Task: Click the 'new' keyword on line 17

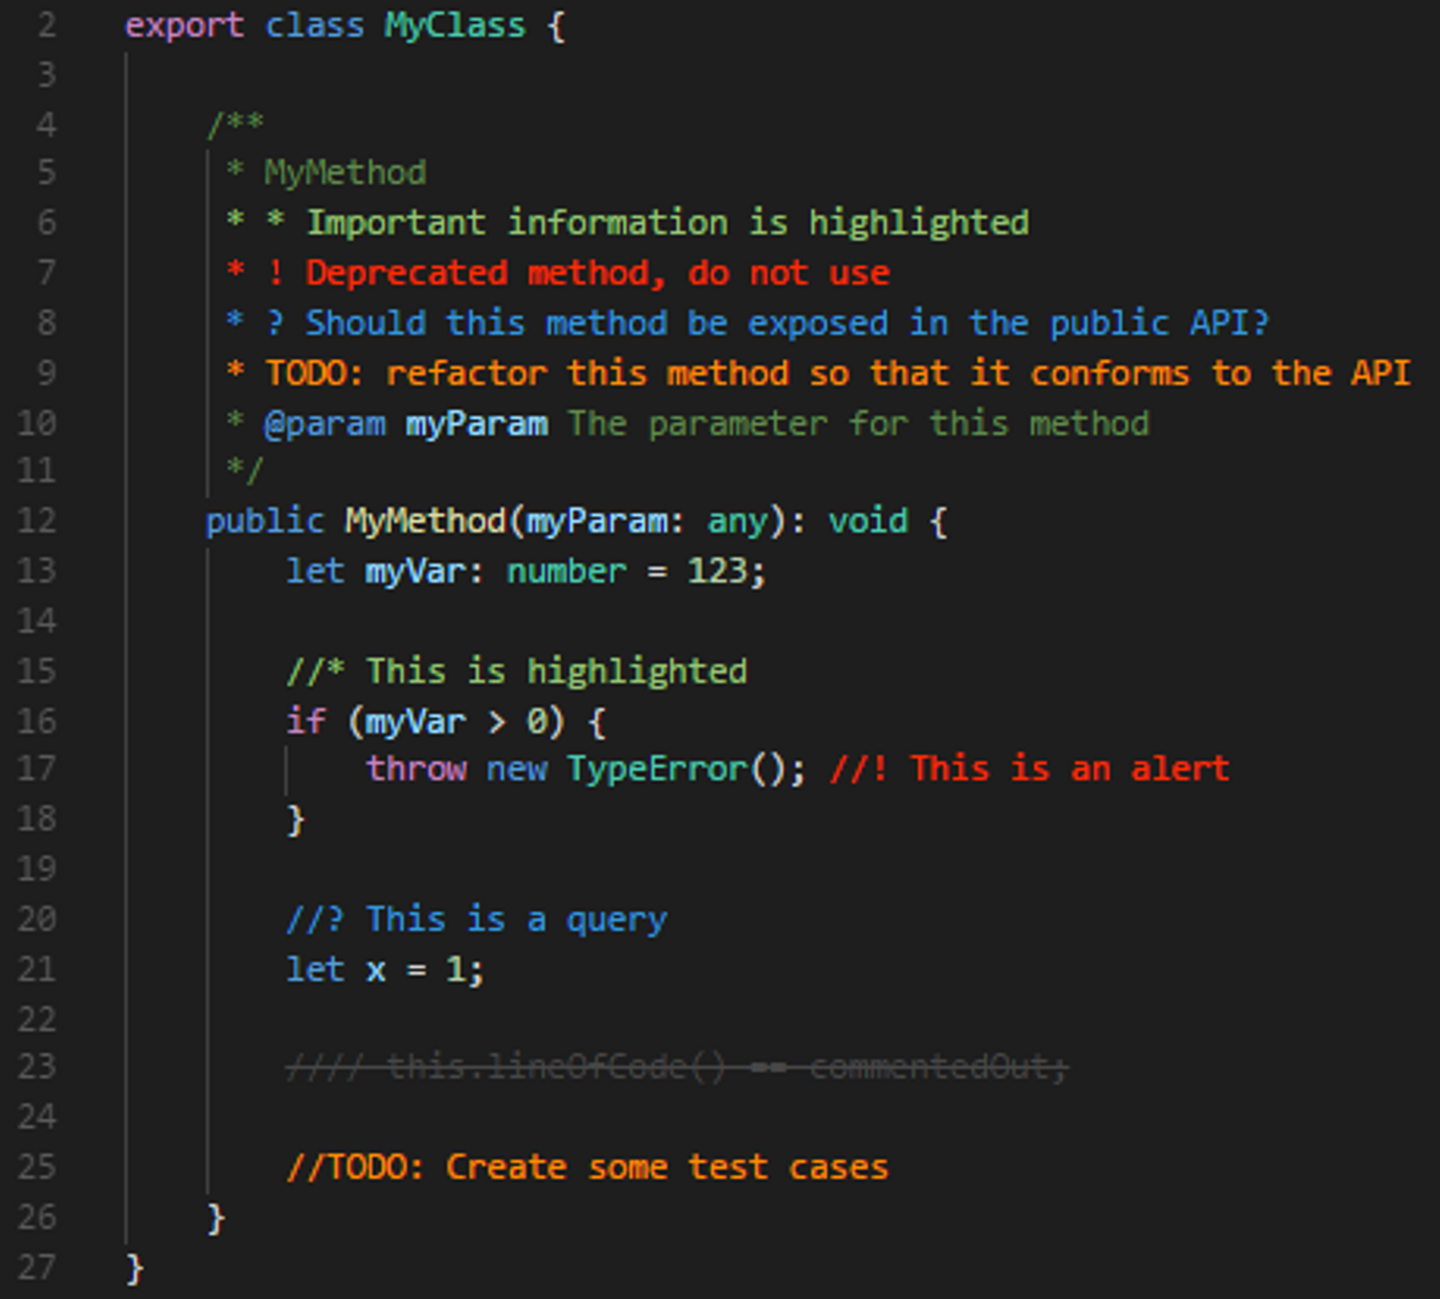Action: pyautogui.click(x=517, y=769)
